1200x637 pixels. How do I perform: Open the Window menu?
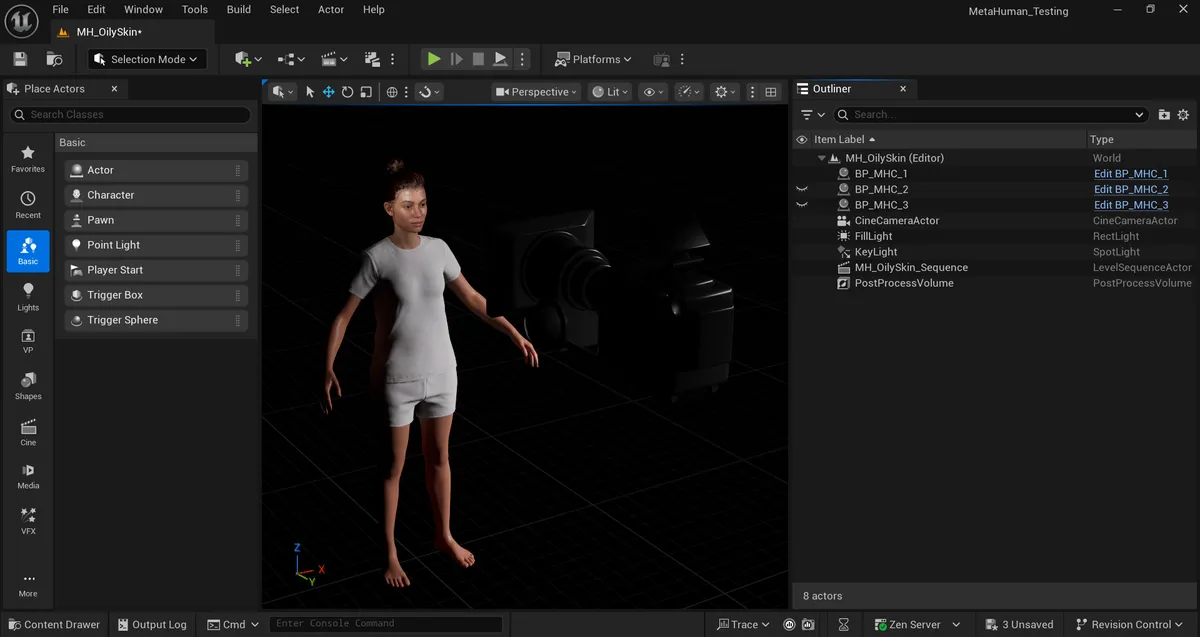coord(143,9)
